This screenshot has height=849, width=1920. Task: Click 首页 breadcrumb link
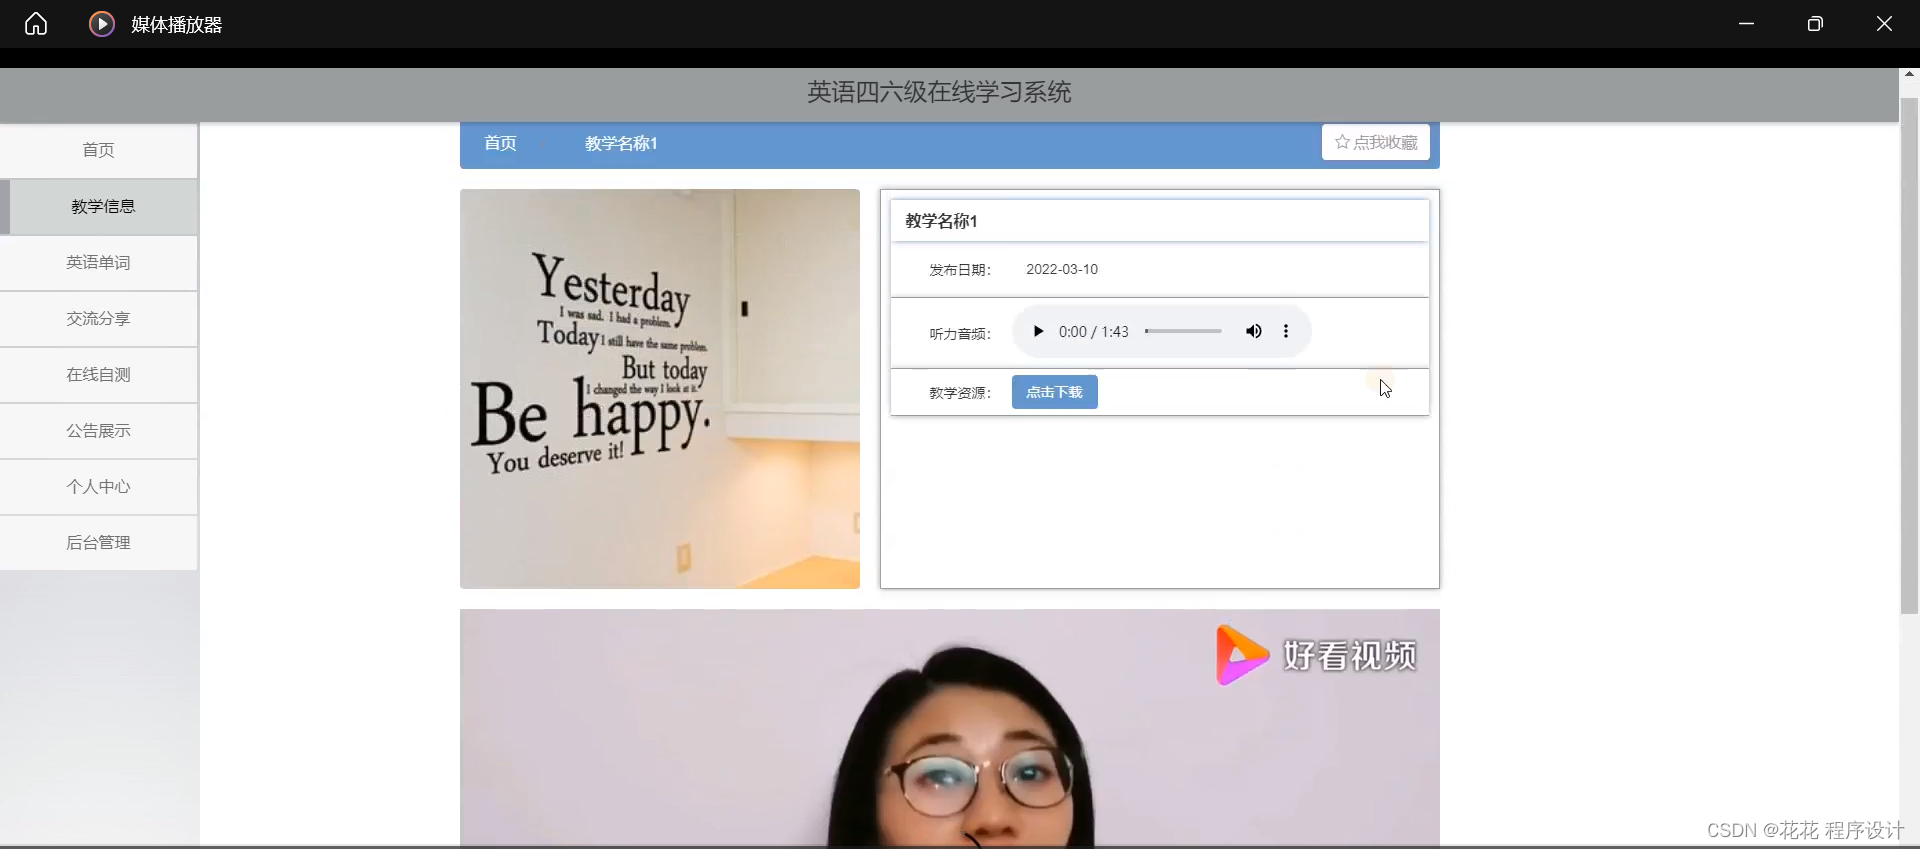500,143
